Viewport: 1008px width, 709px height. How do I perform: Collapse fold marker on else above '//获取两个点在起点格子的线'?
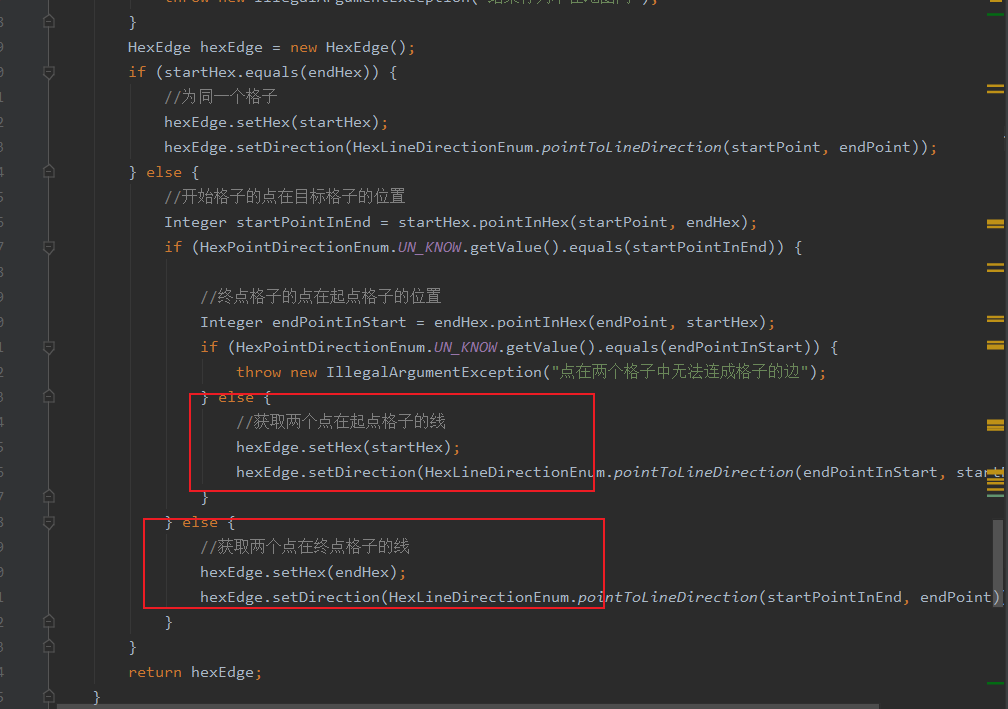49,397
